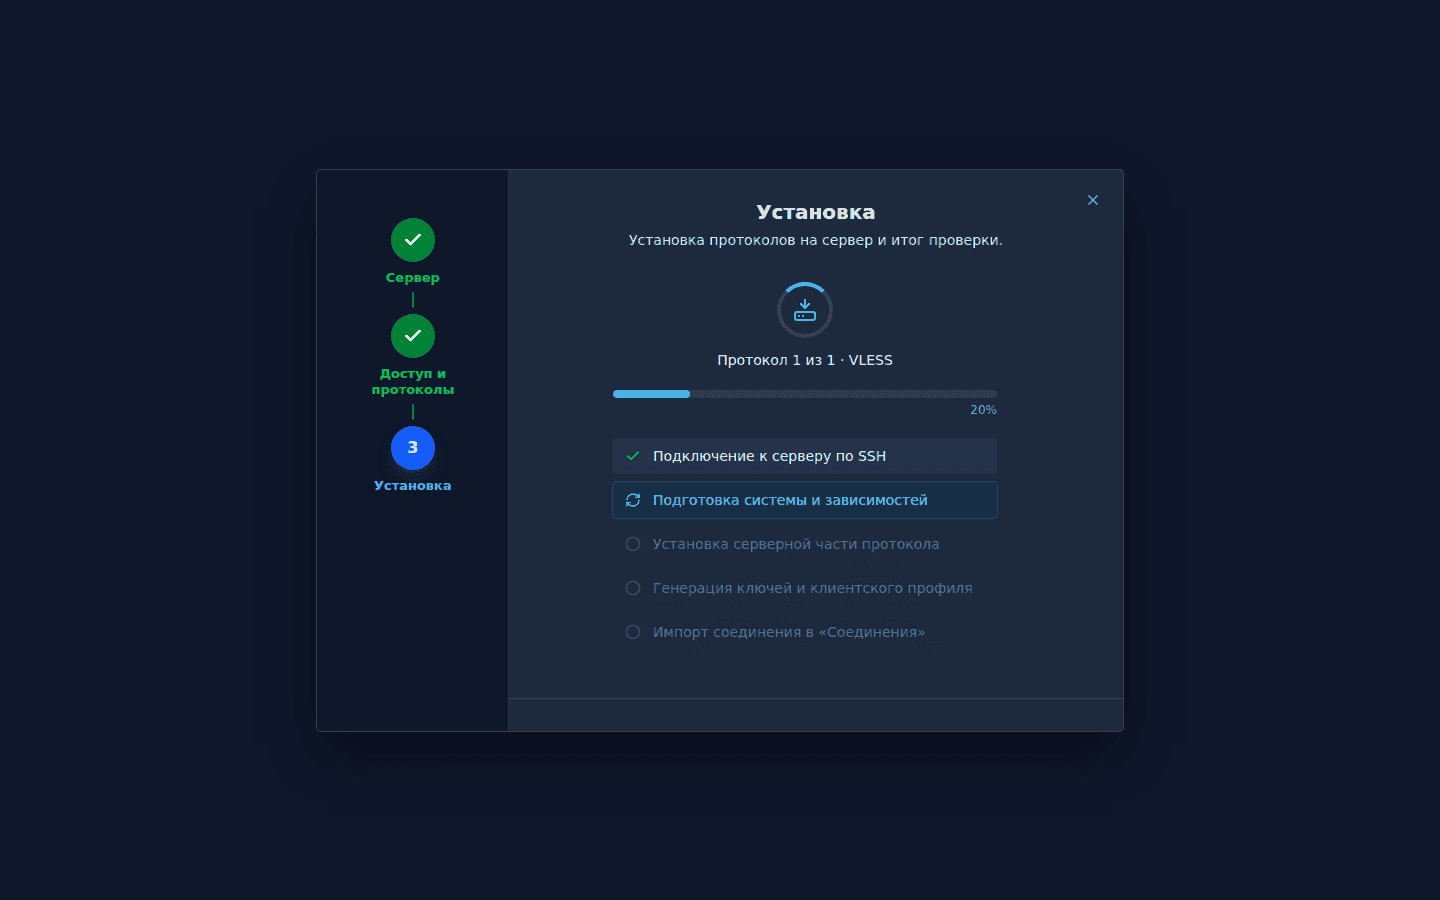Click the Сервер step checkmark circle
Image resolution: width=1440 pixels, height=900 pixels.
[413, 240]
